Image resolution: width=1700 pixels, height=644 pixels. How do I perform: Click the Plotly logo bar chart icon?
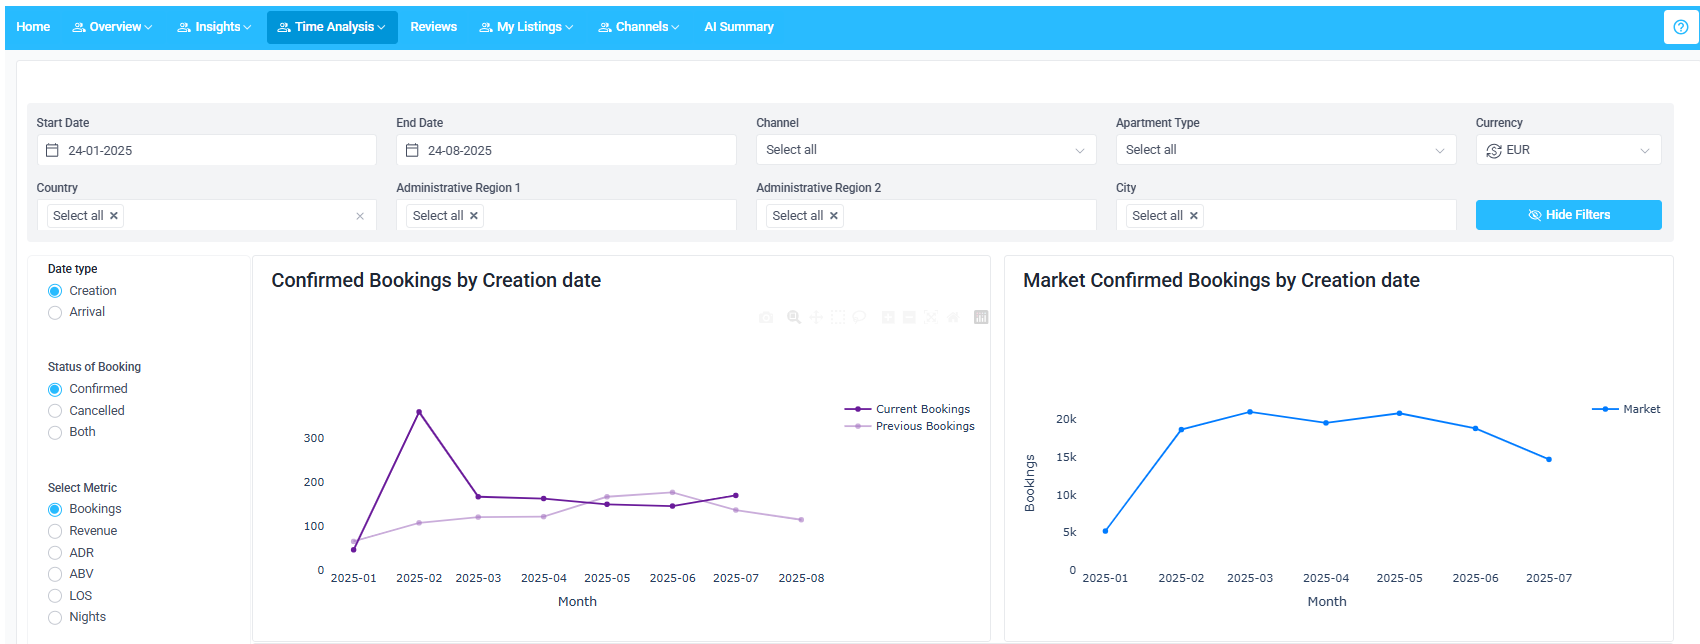981,317
